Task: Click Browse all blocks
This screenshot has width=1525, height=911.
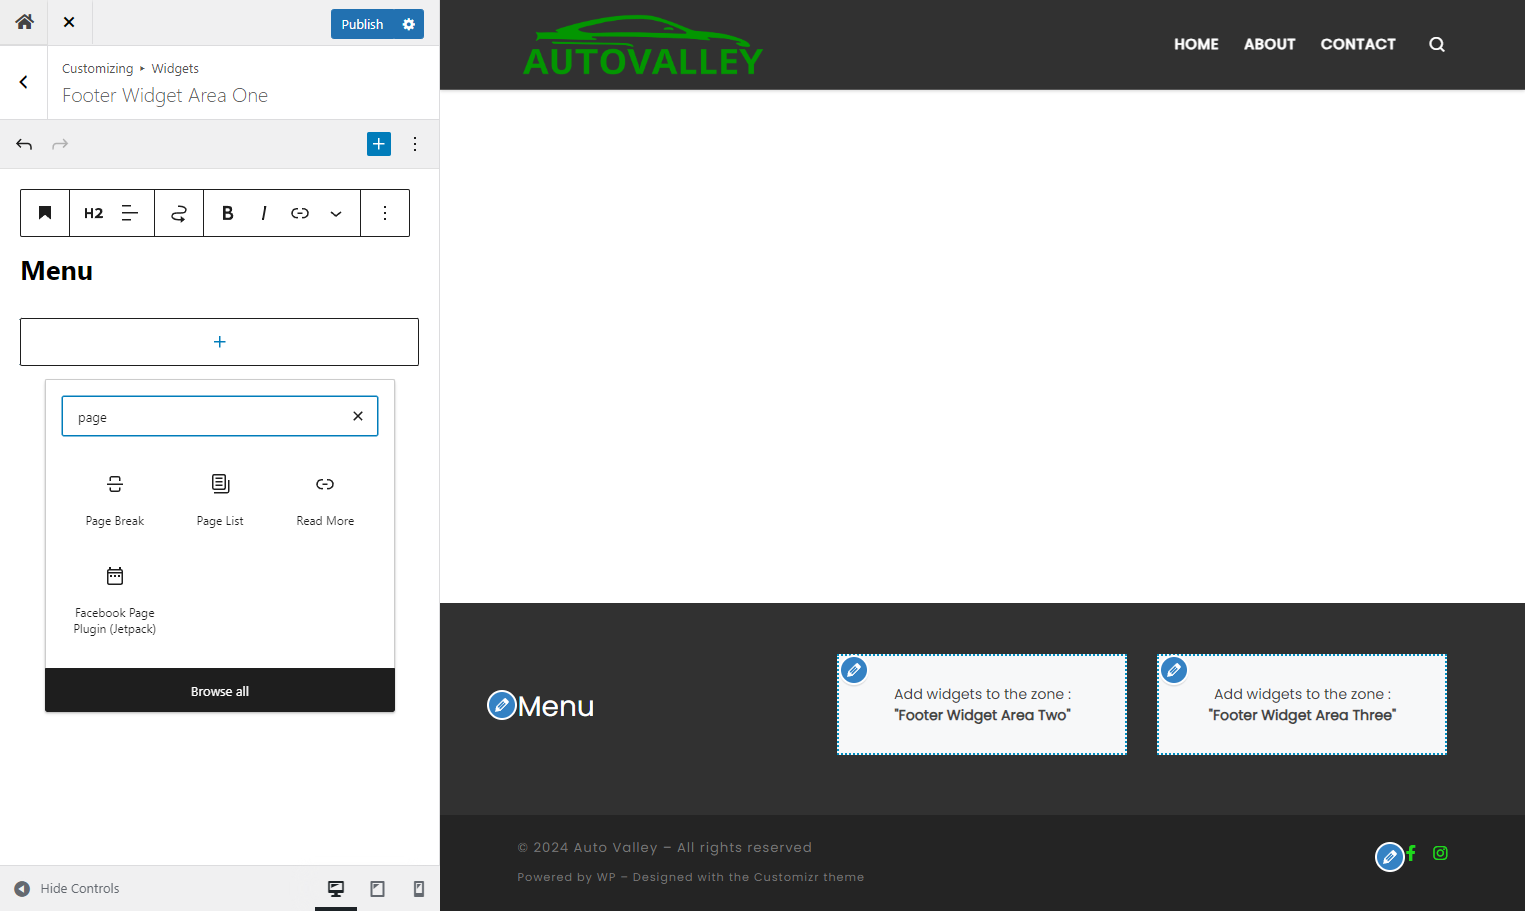Action: coord(220,691)
